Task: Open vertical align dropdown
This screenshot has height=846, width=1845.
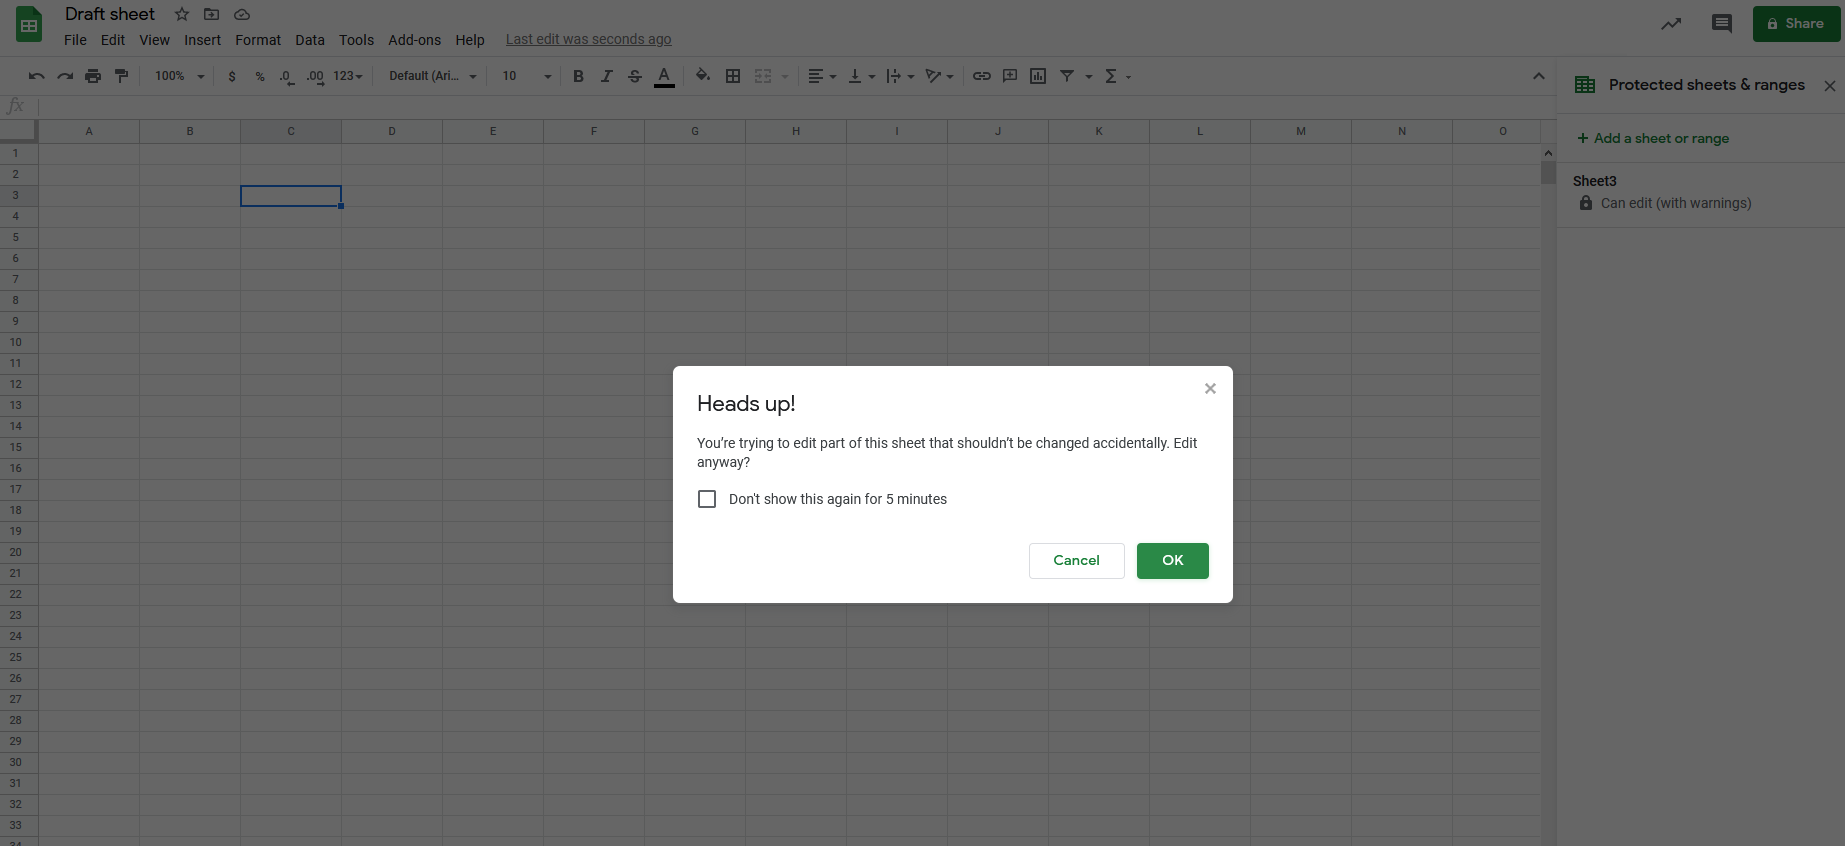Action: [x=861, y=76]
